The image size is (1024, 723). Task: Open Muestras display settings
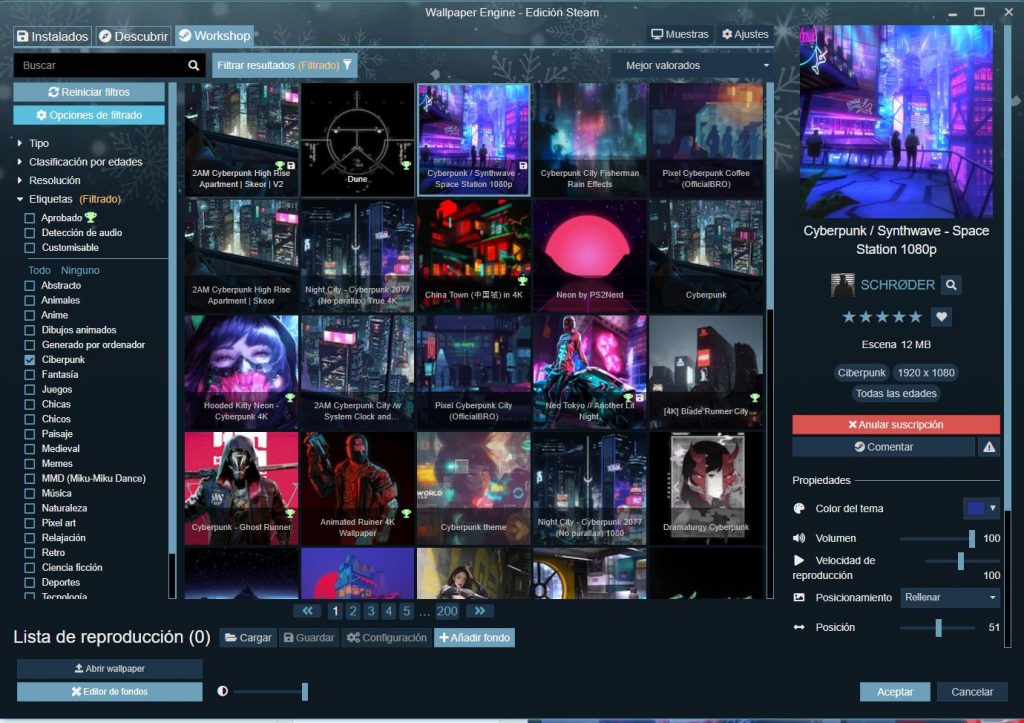(680, 34)
